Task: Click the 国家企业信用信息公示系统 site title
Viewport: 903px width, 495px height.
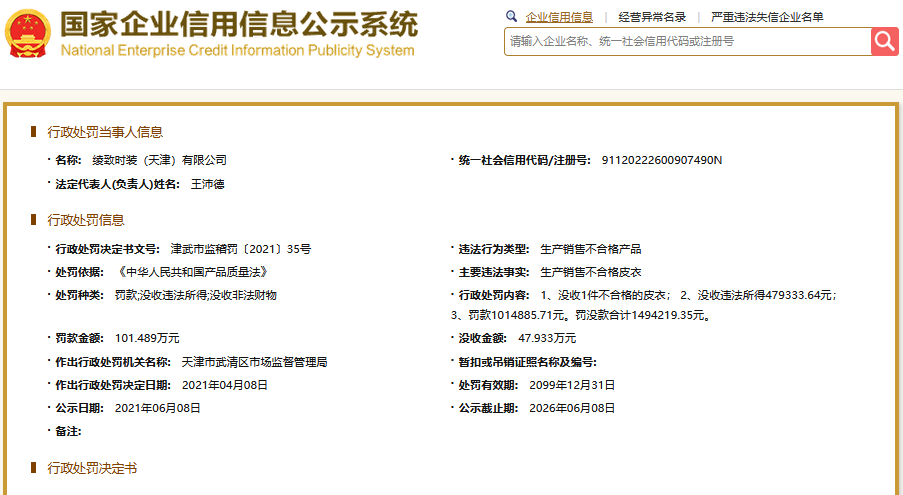Action: [x=239, y=24]
